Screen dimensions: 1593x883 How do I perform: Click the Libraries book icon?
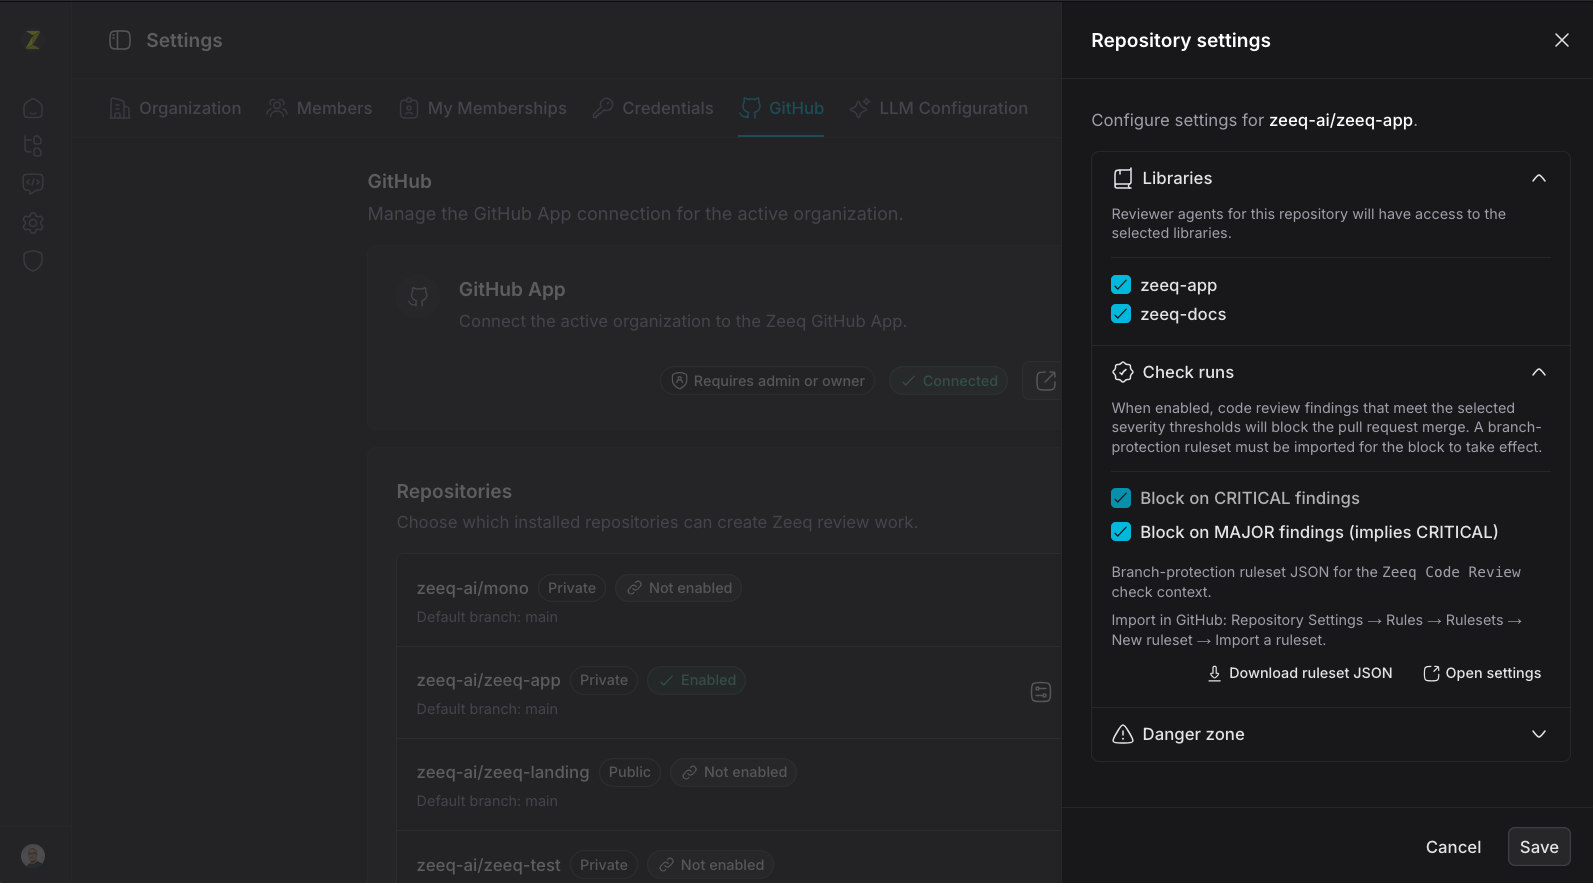pyautogui.click(x=1123, y=178)
